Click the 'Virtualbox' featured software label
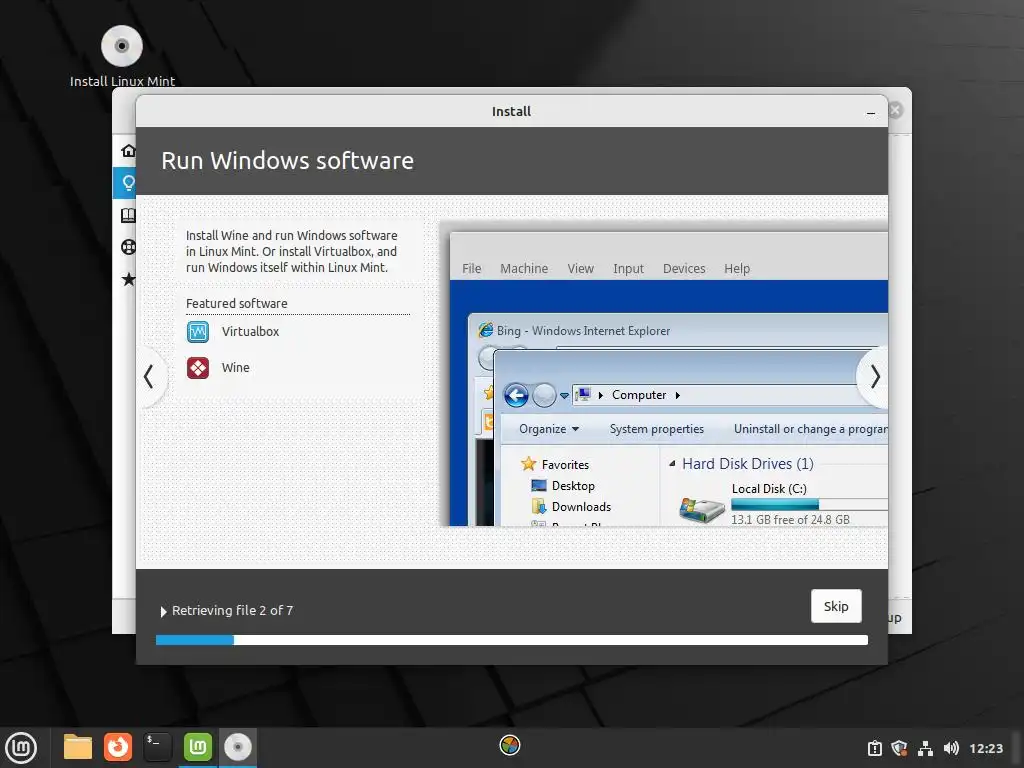This screenshot has width=1024, height=768. pos(250,332)
